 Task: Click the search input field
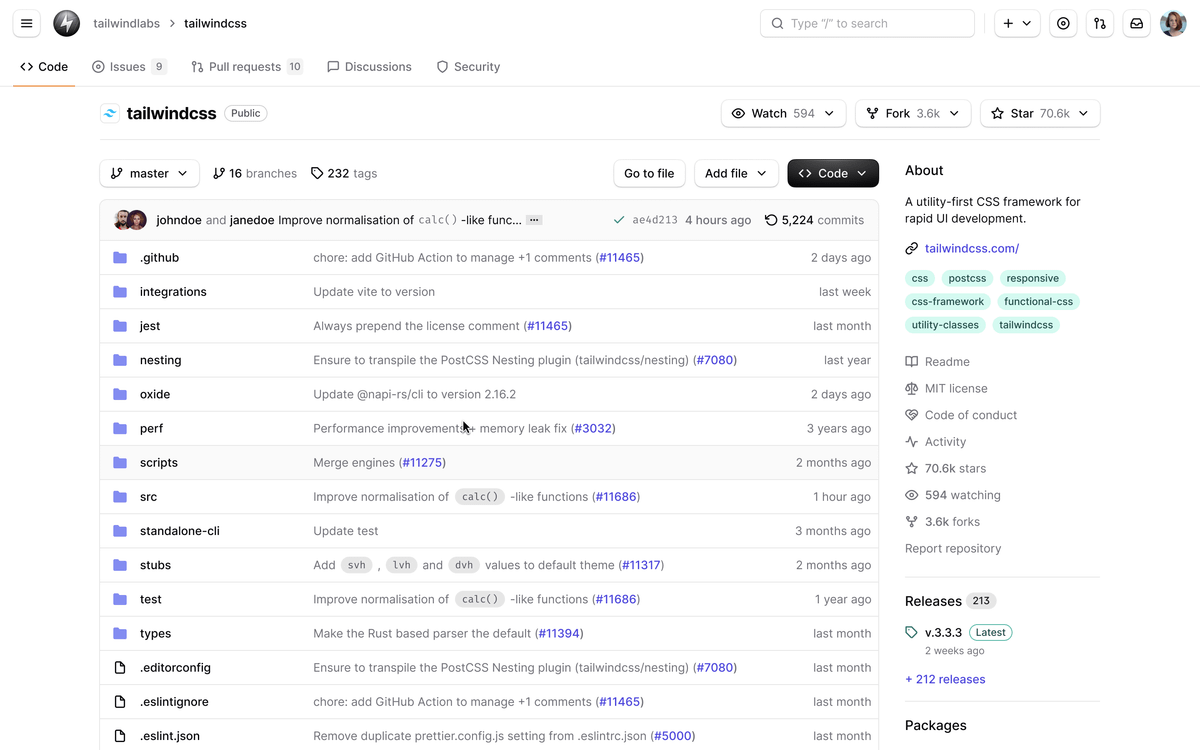pos(867,23)
